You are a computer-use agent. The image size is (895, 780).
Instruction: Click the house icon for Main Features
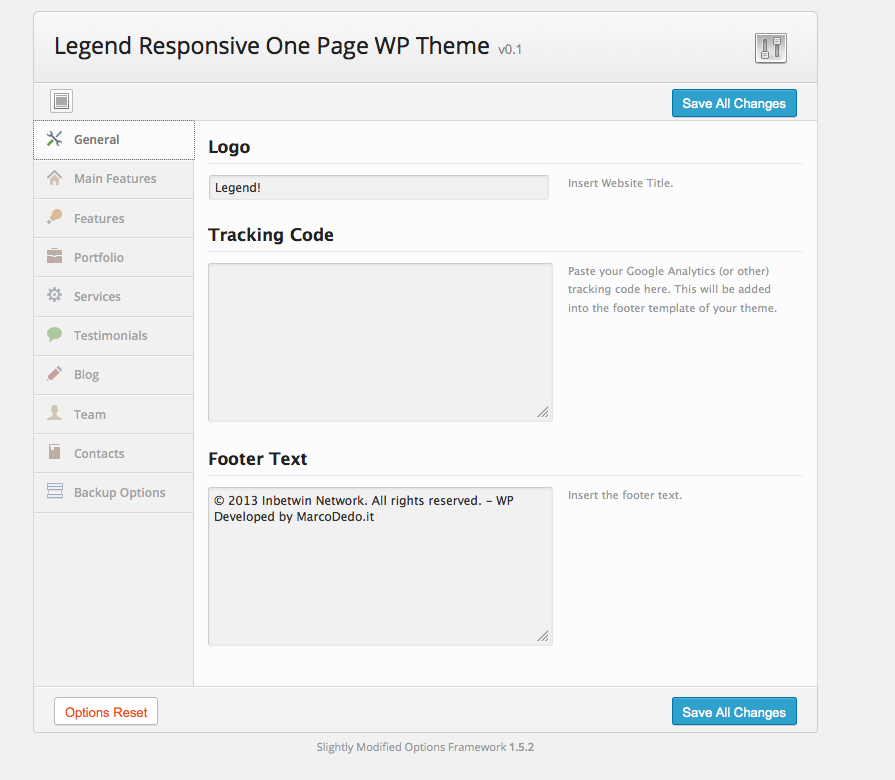[x=55, y=178]
